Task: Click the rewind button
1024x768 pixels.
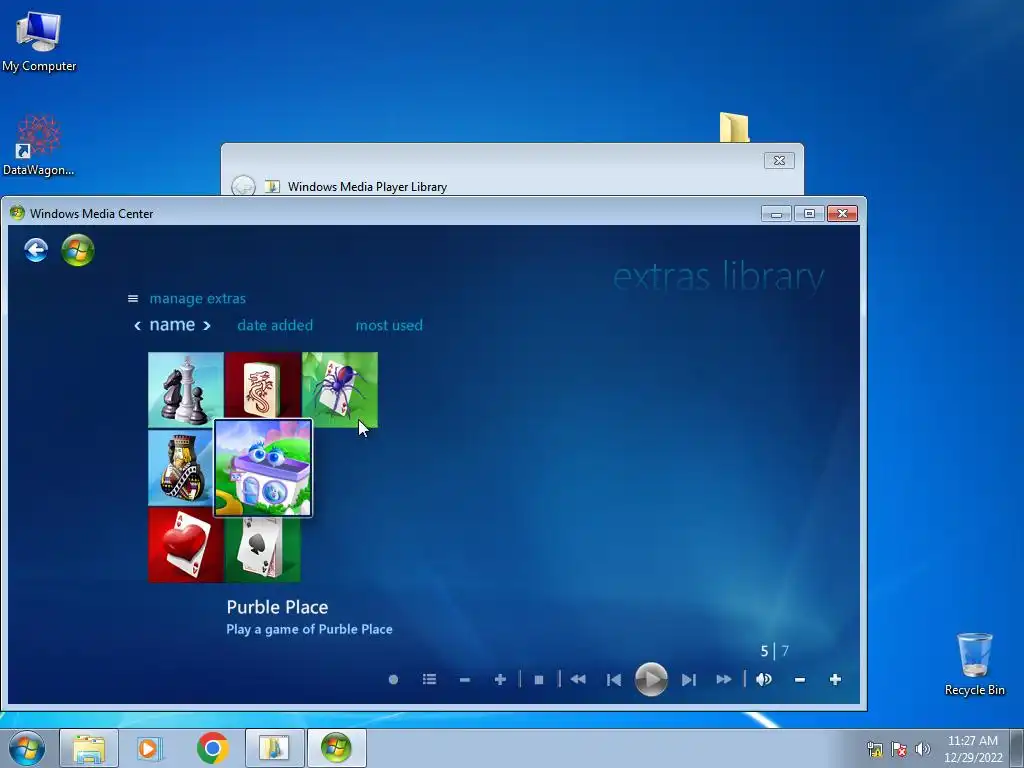Action: (x=578, y=680)
